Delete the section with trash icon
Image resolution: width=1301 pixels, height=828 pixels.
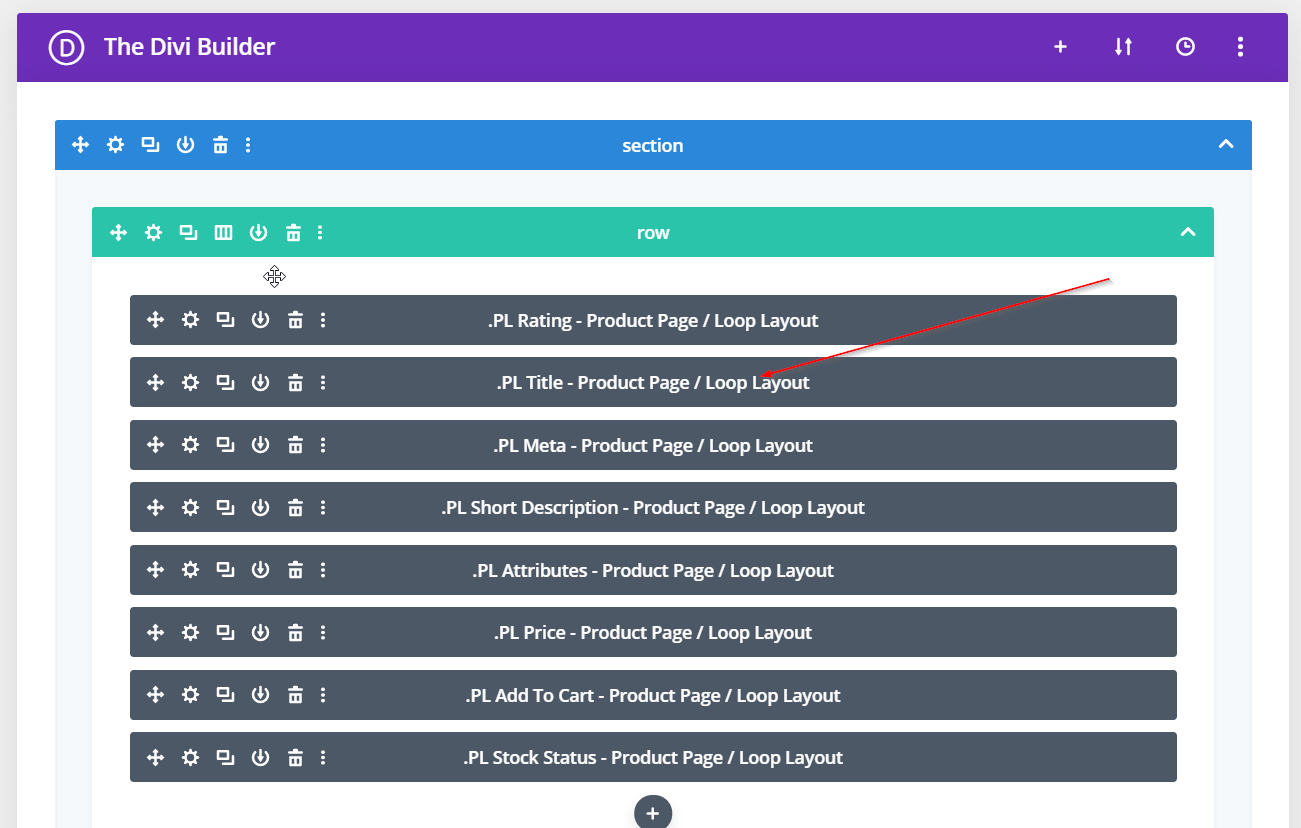pyautogui.click(x=220, y=145)
